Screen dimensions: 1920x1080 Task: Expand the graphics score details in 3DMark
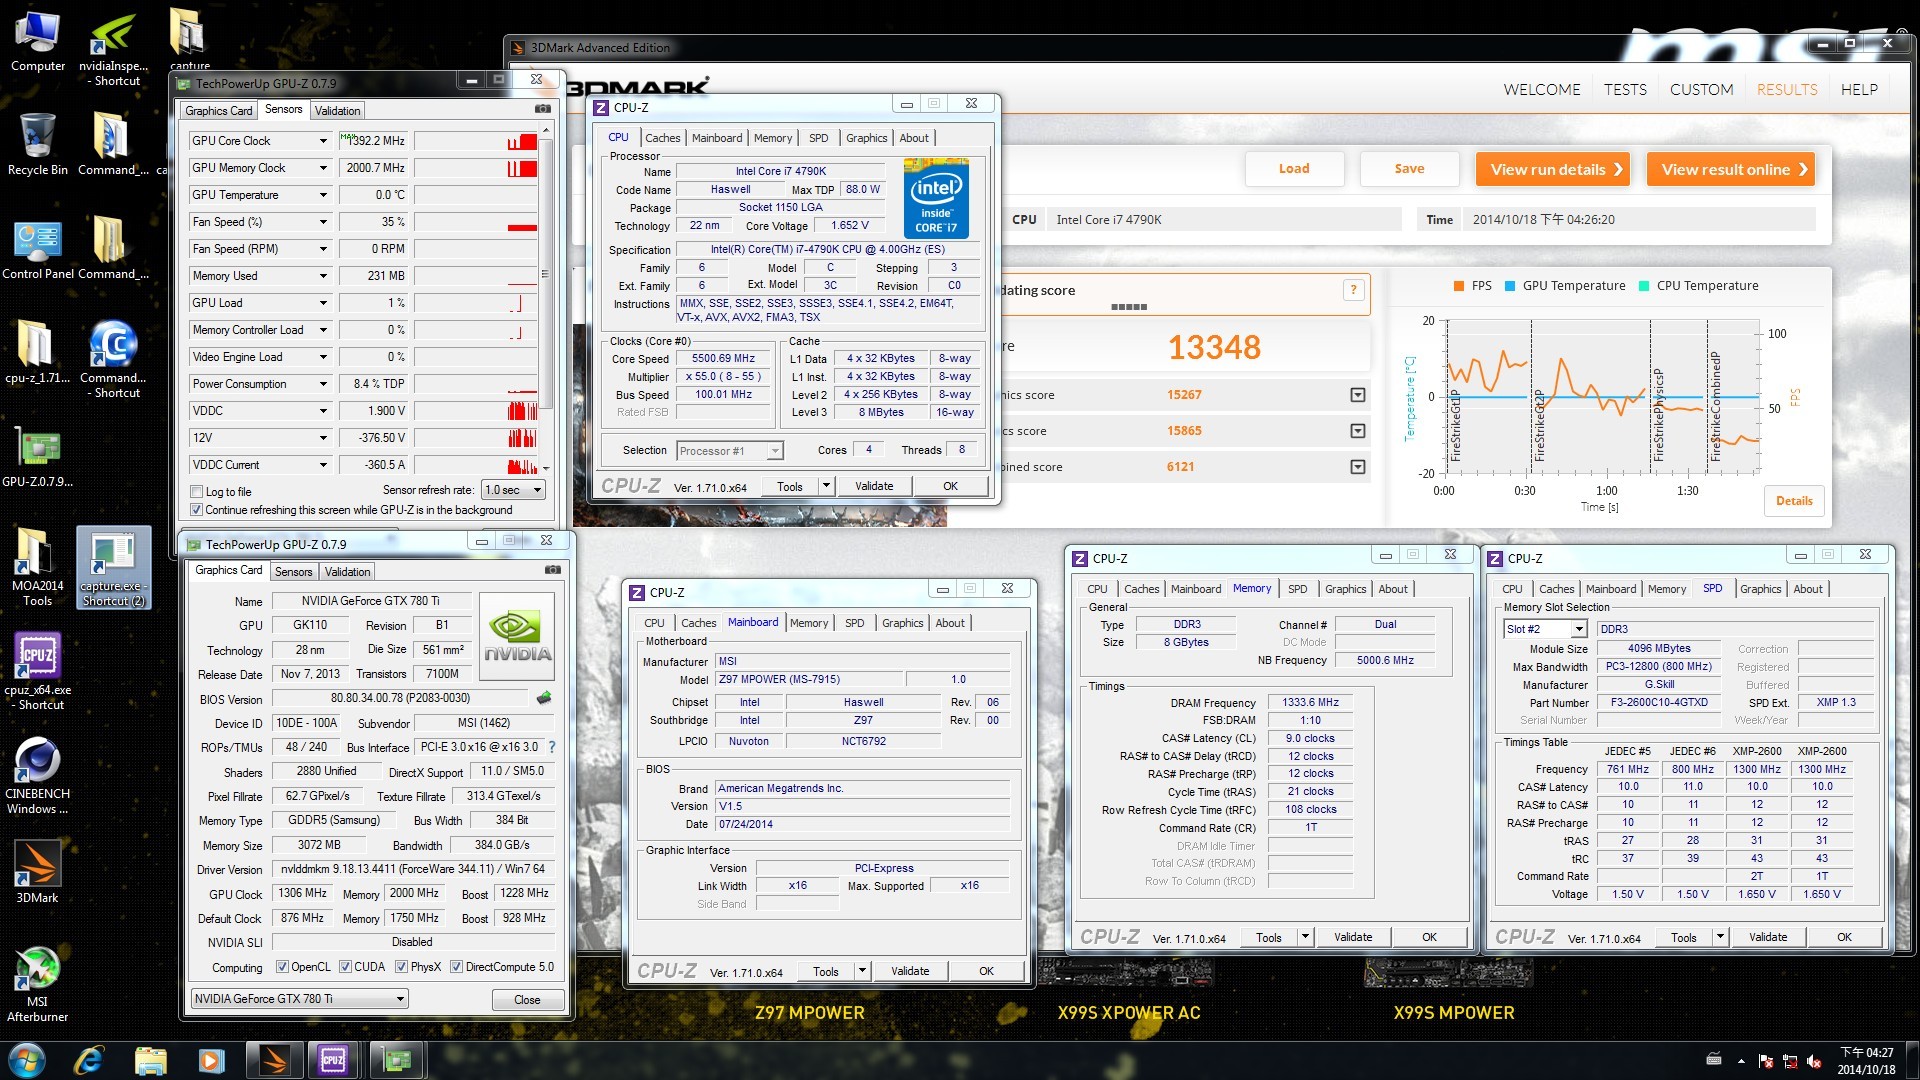point(1357,395)
